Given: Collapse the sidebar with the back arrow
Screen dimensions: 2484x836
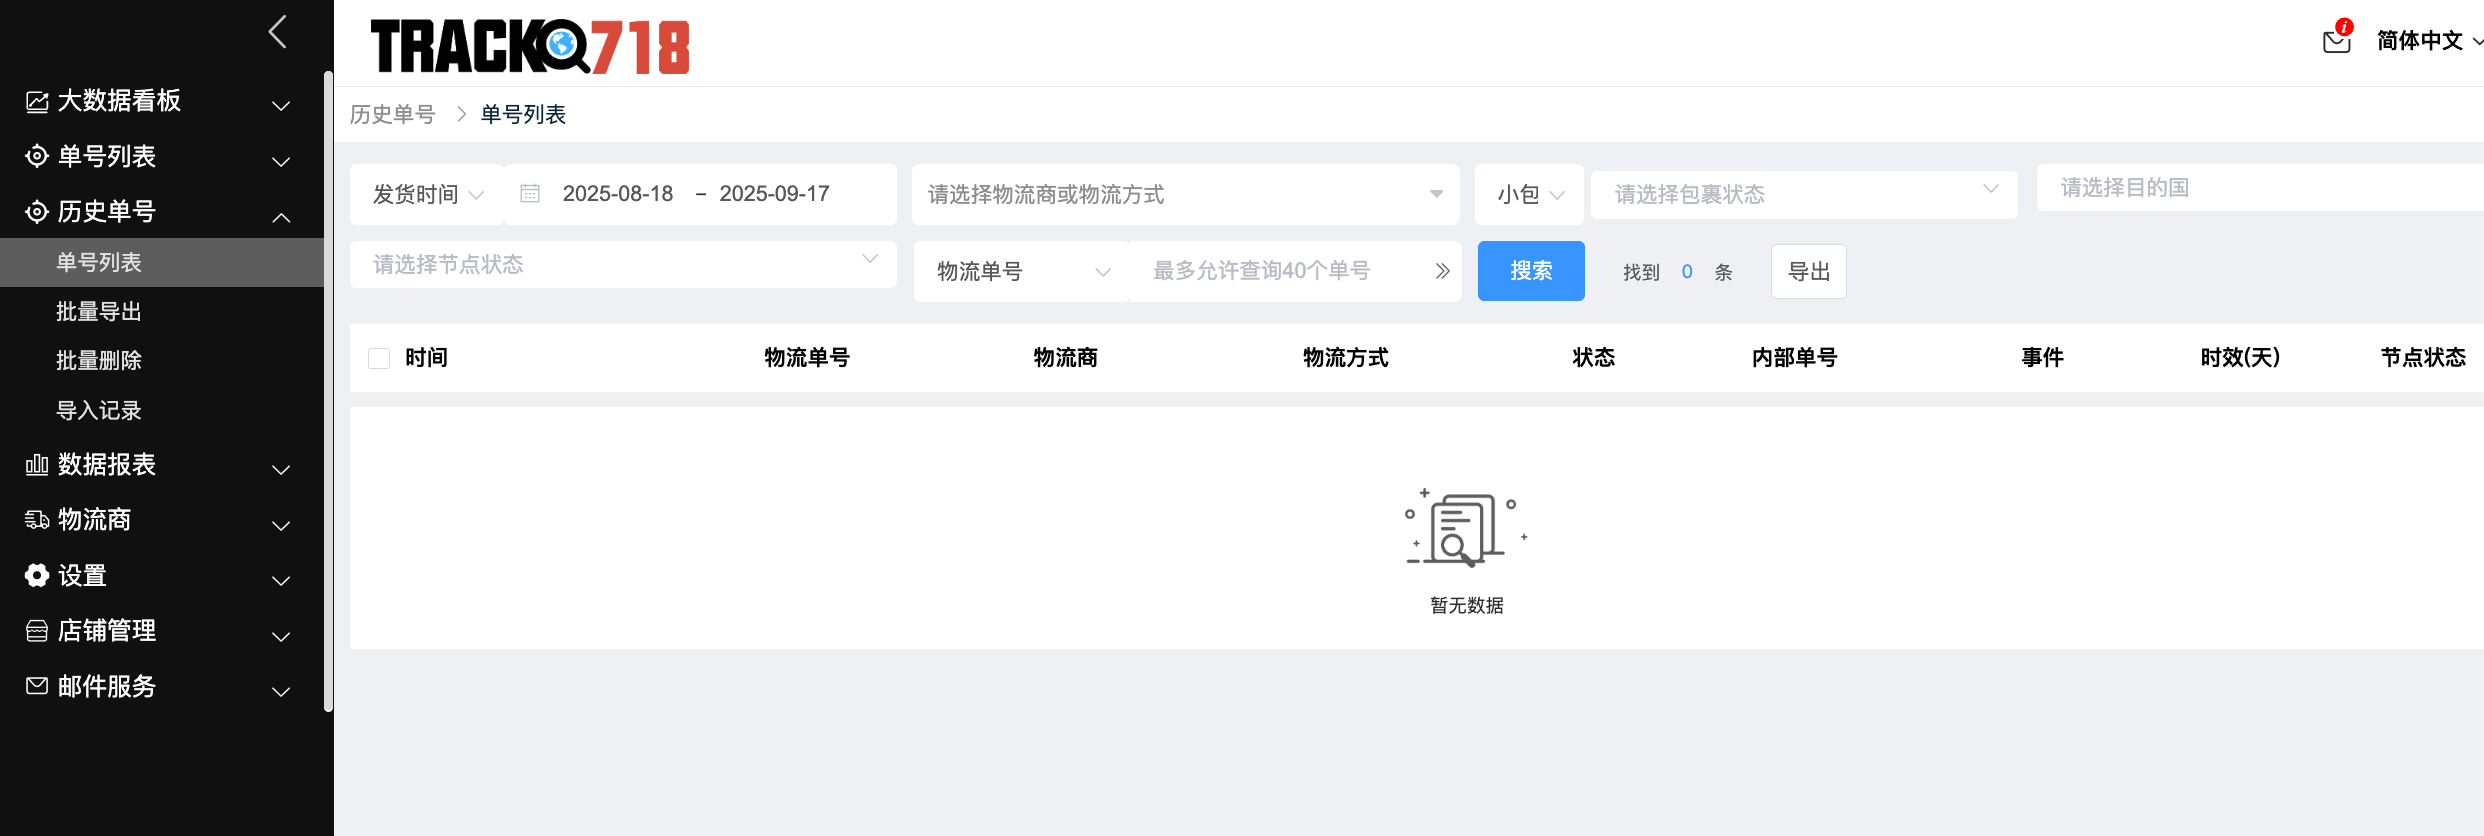Looking at the screenshot, I should (x=278, y=32).
